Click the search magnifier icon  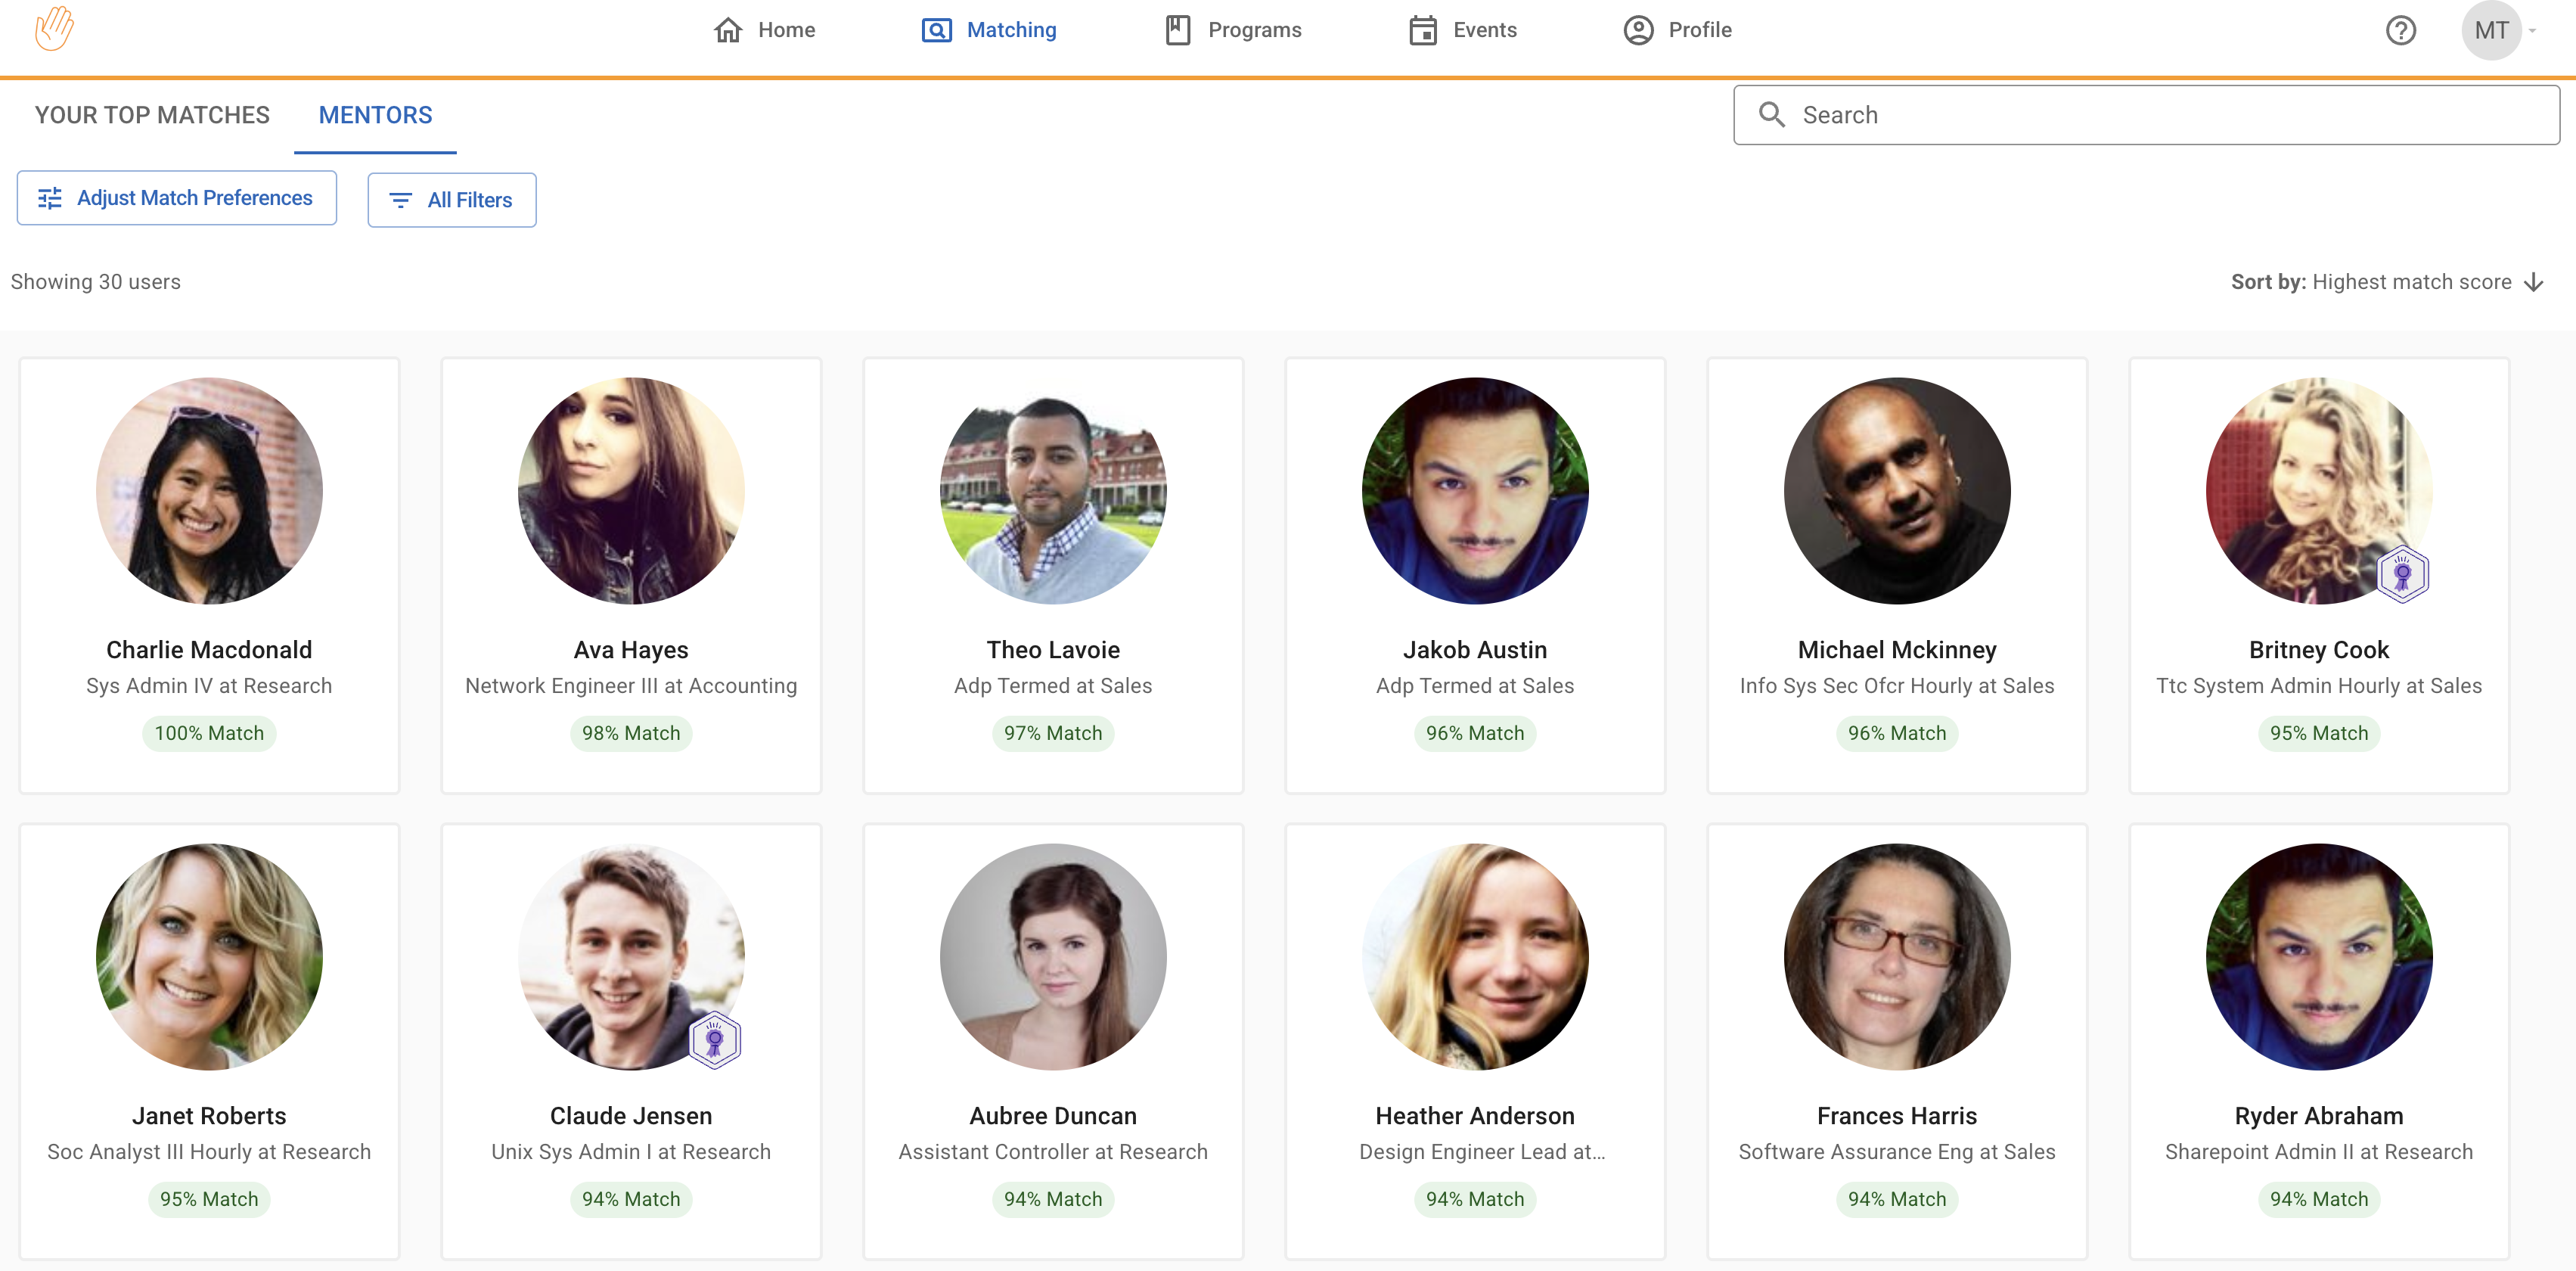[1771, 115]
